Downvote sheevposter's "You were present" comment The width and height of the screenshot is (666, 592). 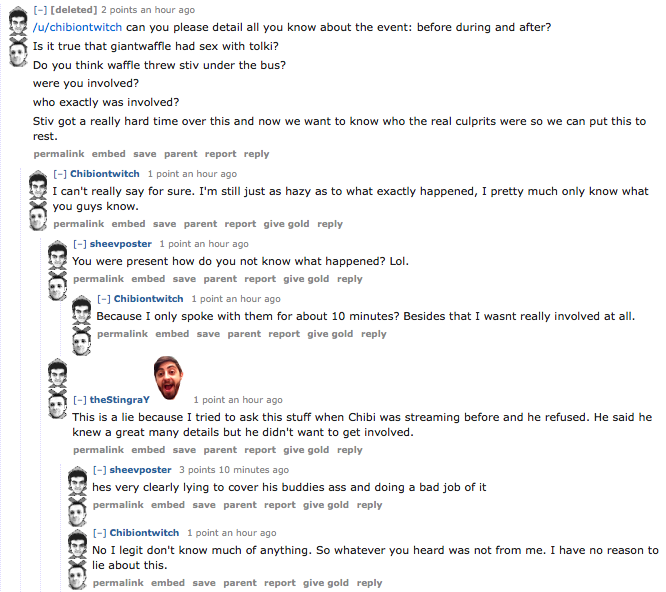pos(57,287)
